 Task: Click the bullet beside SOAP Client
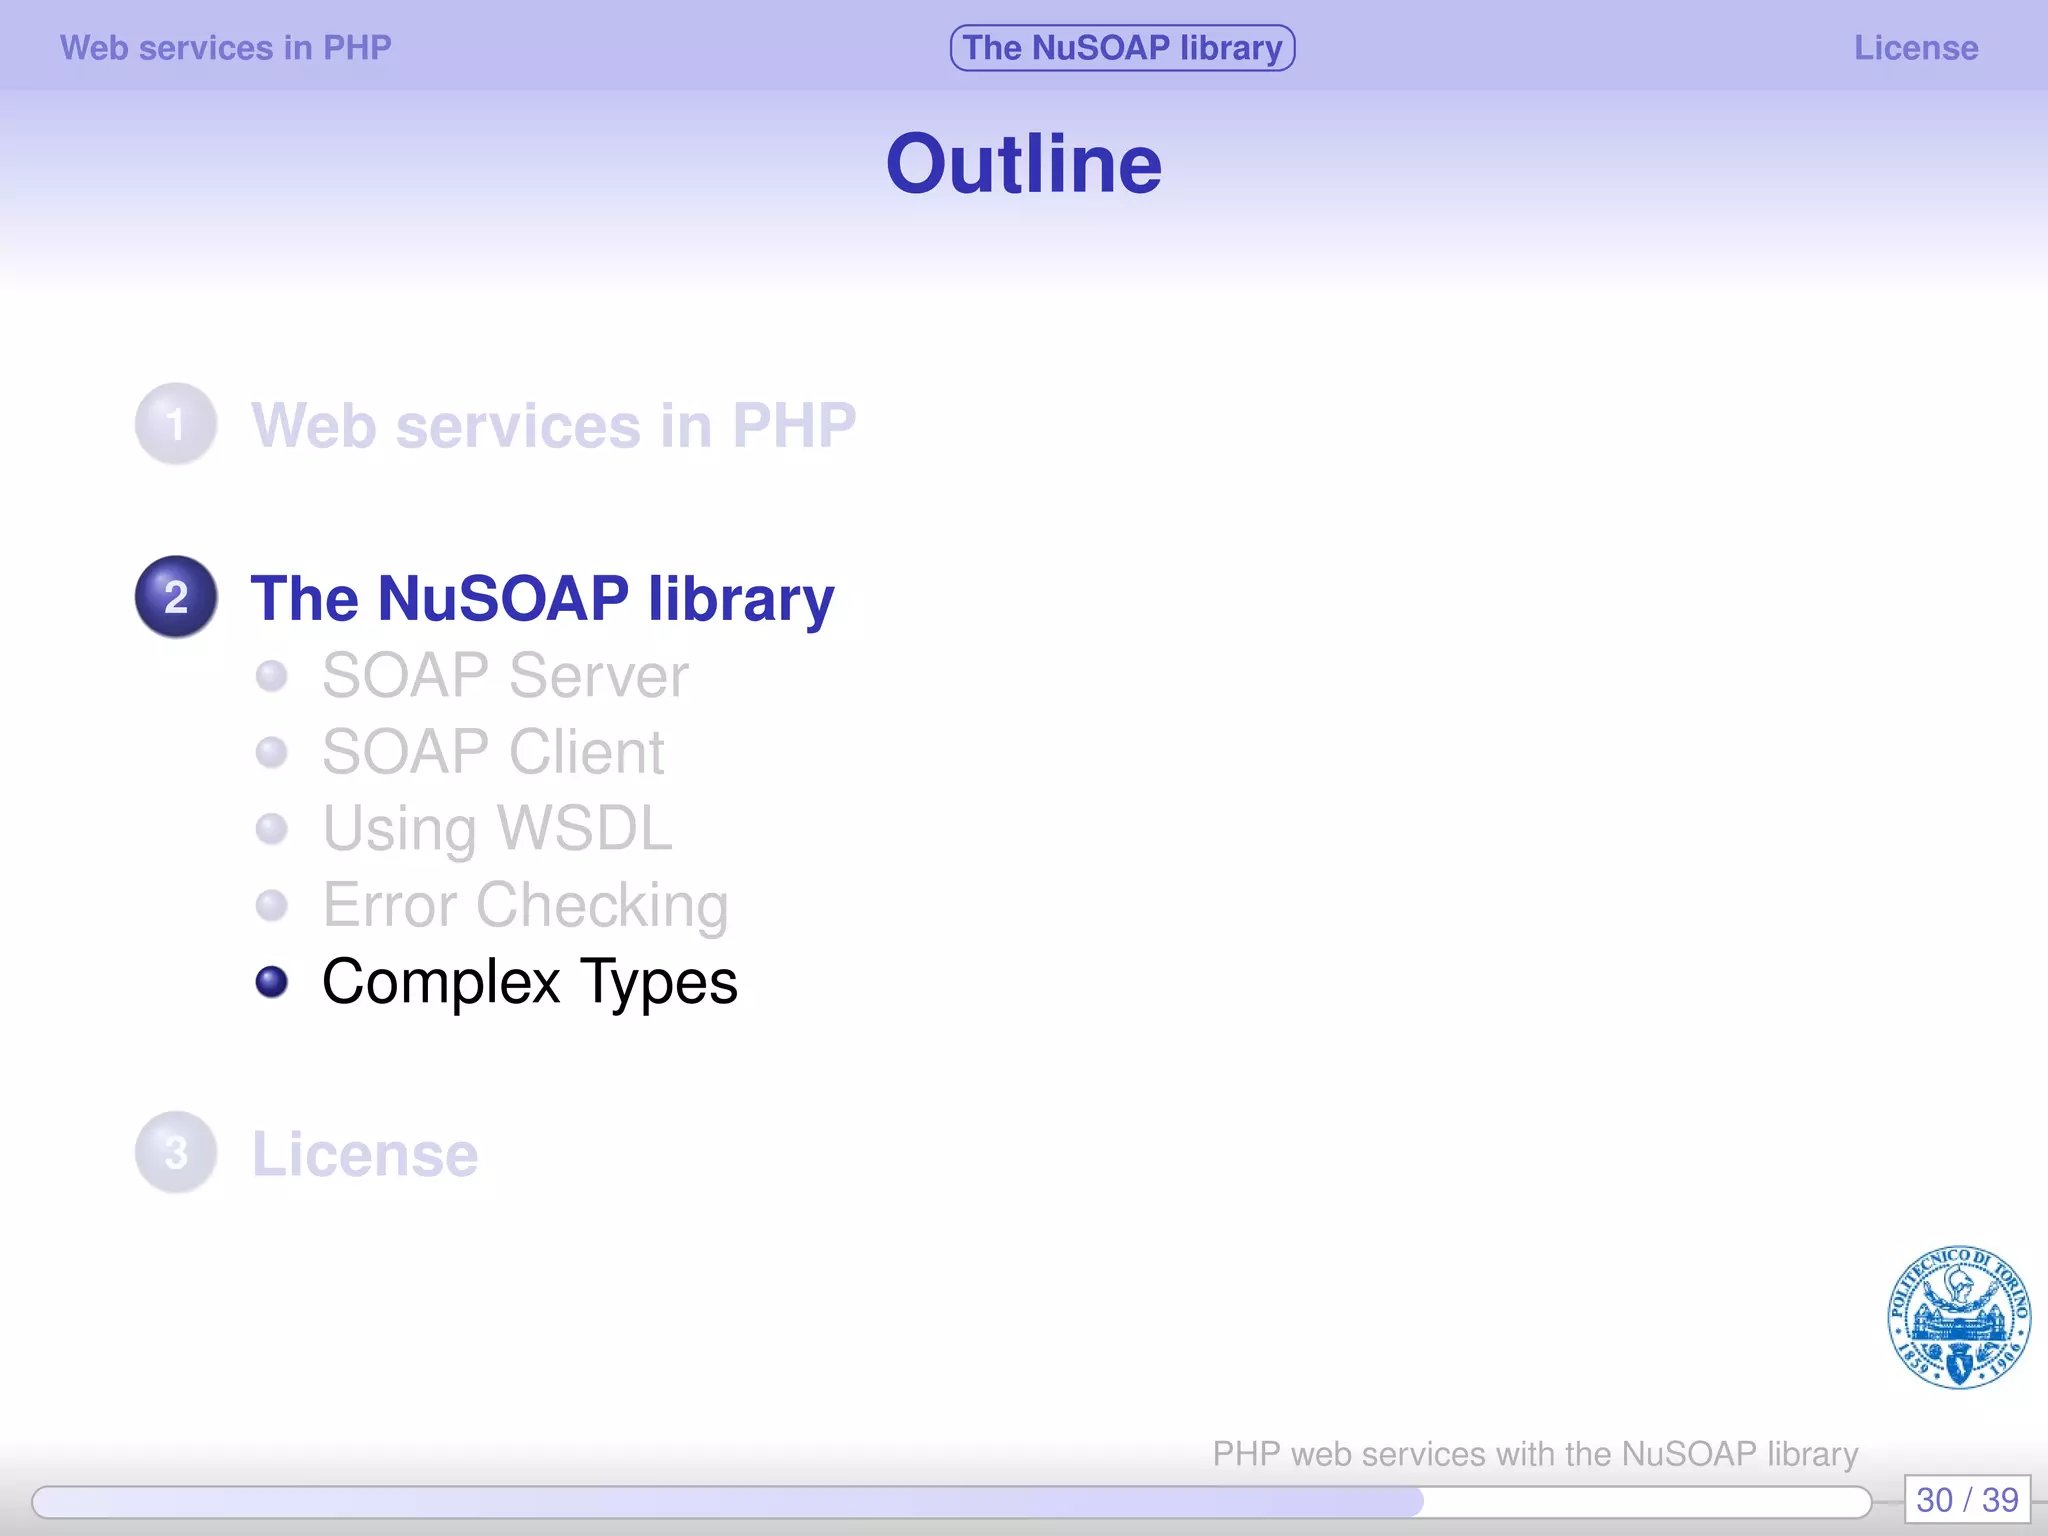click(272, 752)
